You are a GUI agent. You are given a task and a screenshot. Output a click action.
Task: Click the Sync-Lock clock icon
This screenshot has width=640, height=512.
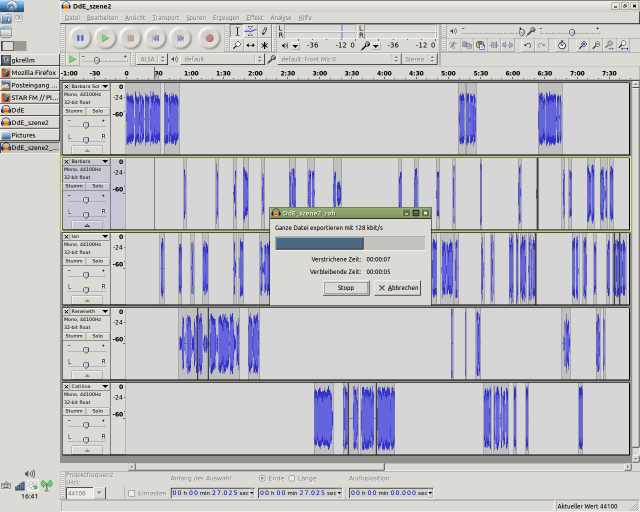pos(562,45)
